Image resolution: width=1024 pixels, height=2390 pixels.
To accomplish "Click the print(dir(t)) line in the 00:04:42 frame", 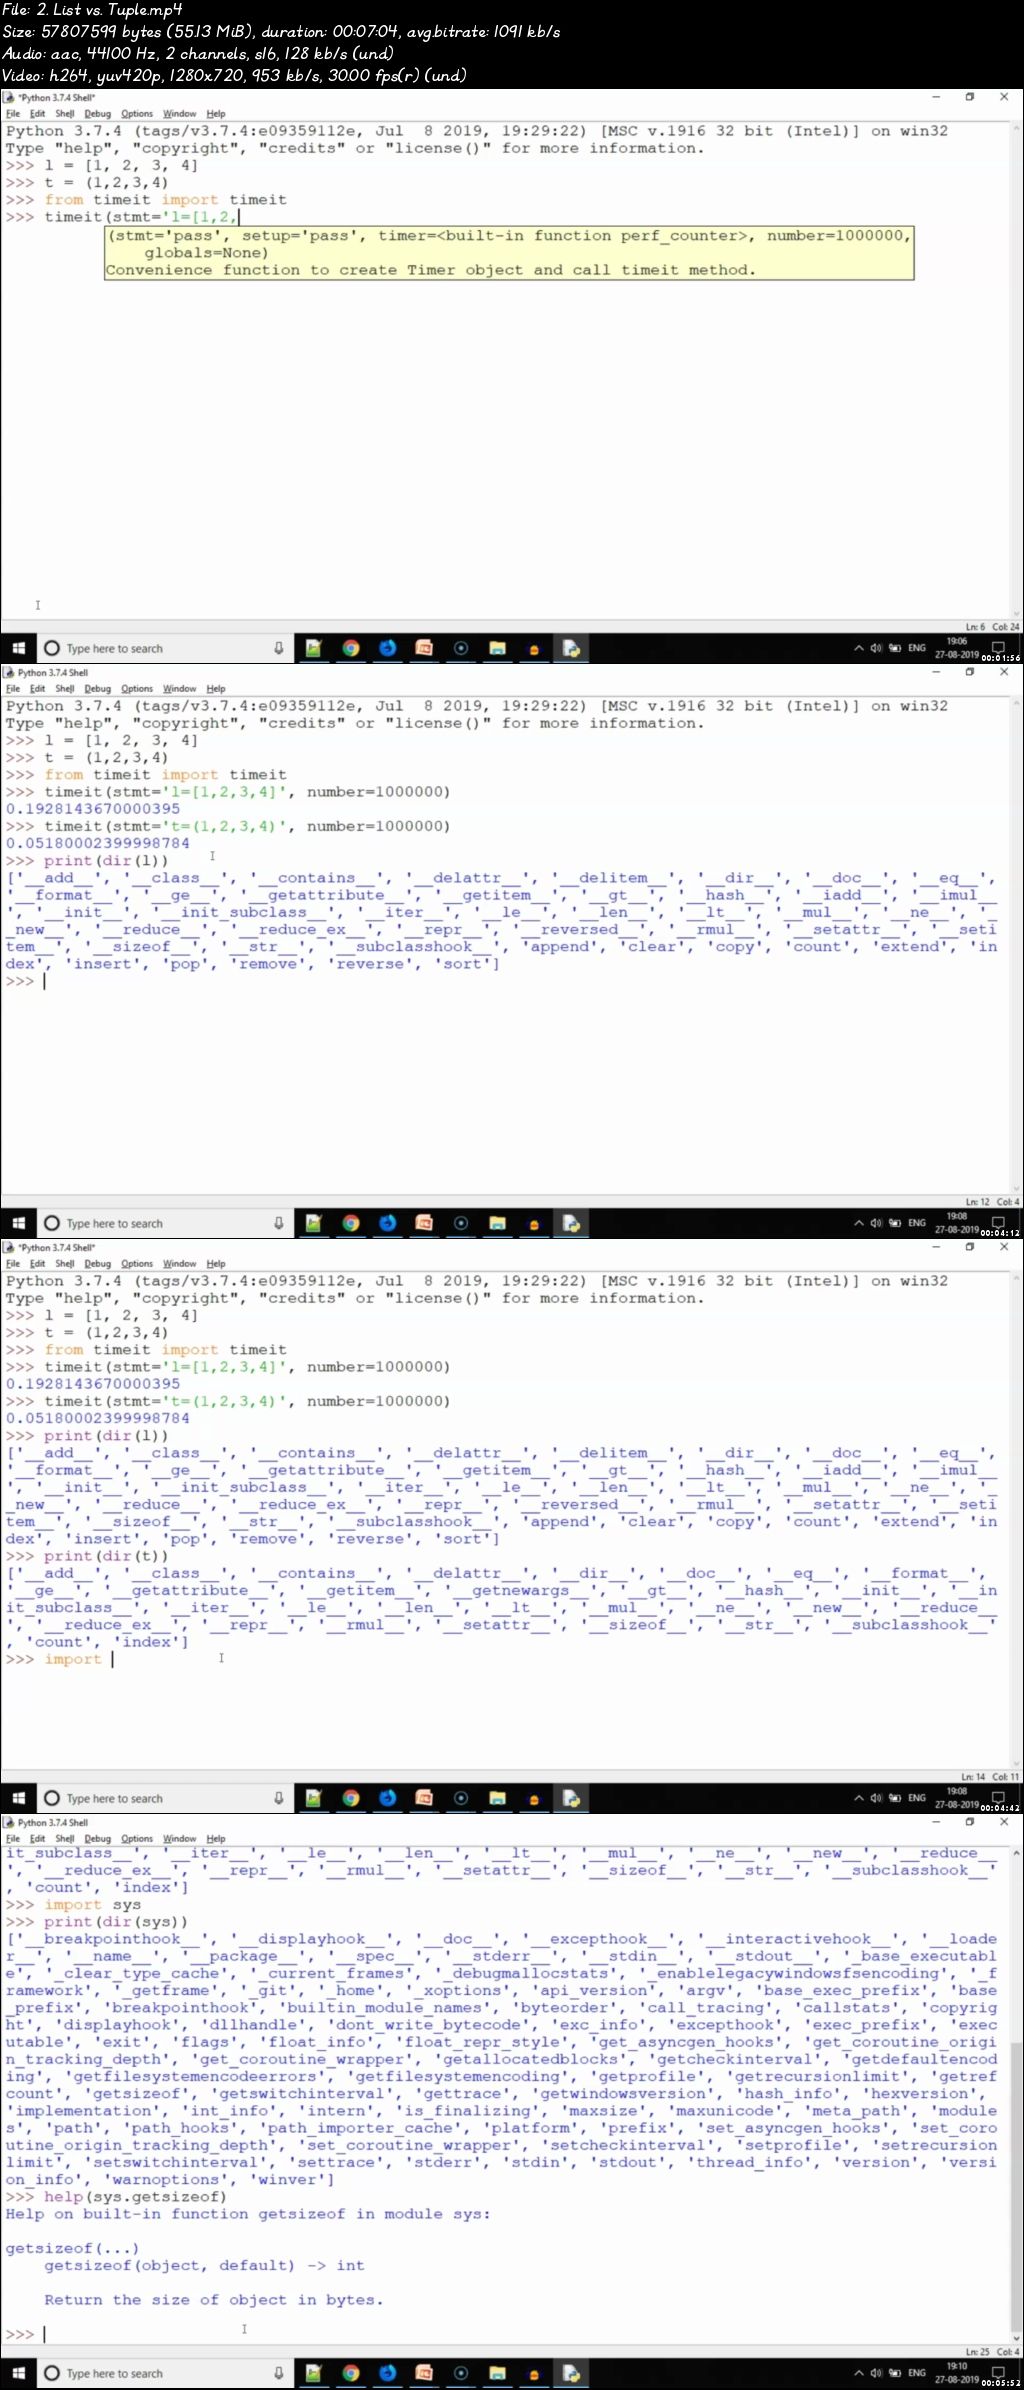I will (x=106, y=1556).
